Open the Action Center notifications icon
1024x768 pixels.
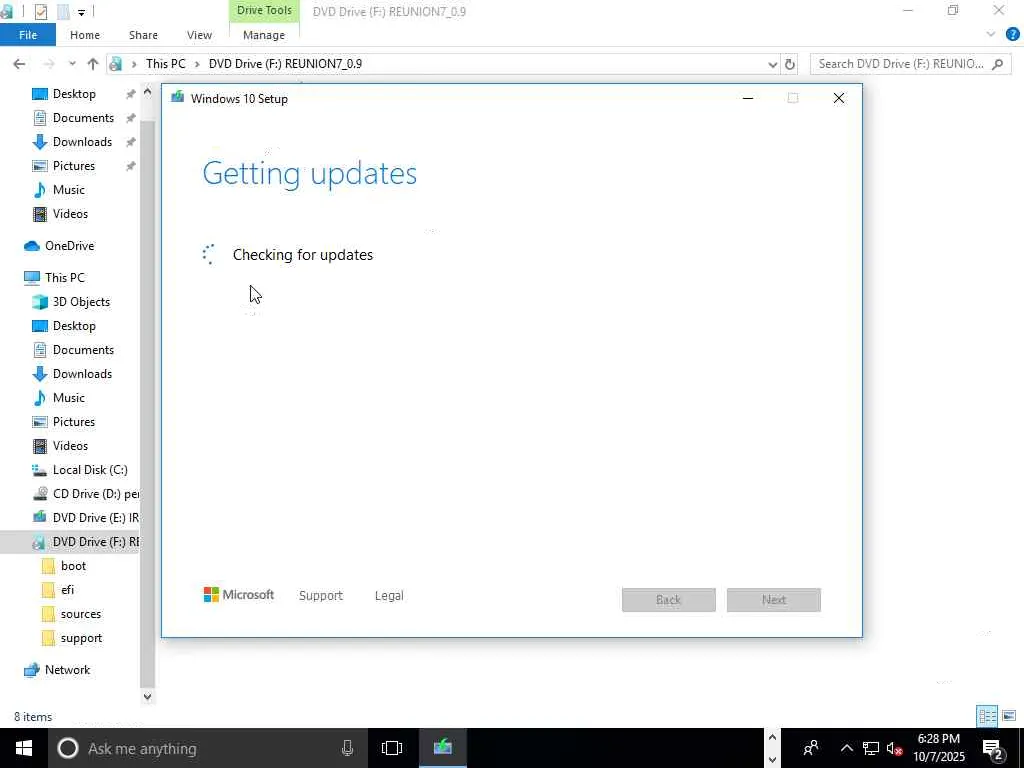993,749
